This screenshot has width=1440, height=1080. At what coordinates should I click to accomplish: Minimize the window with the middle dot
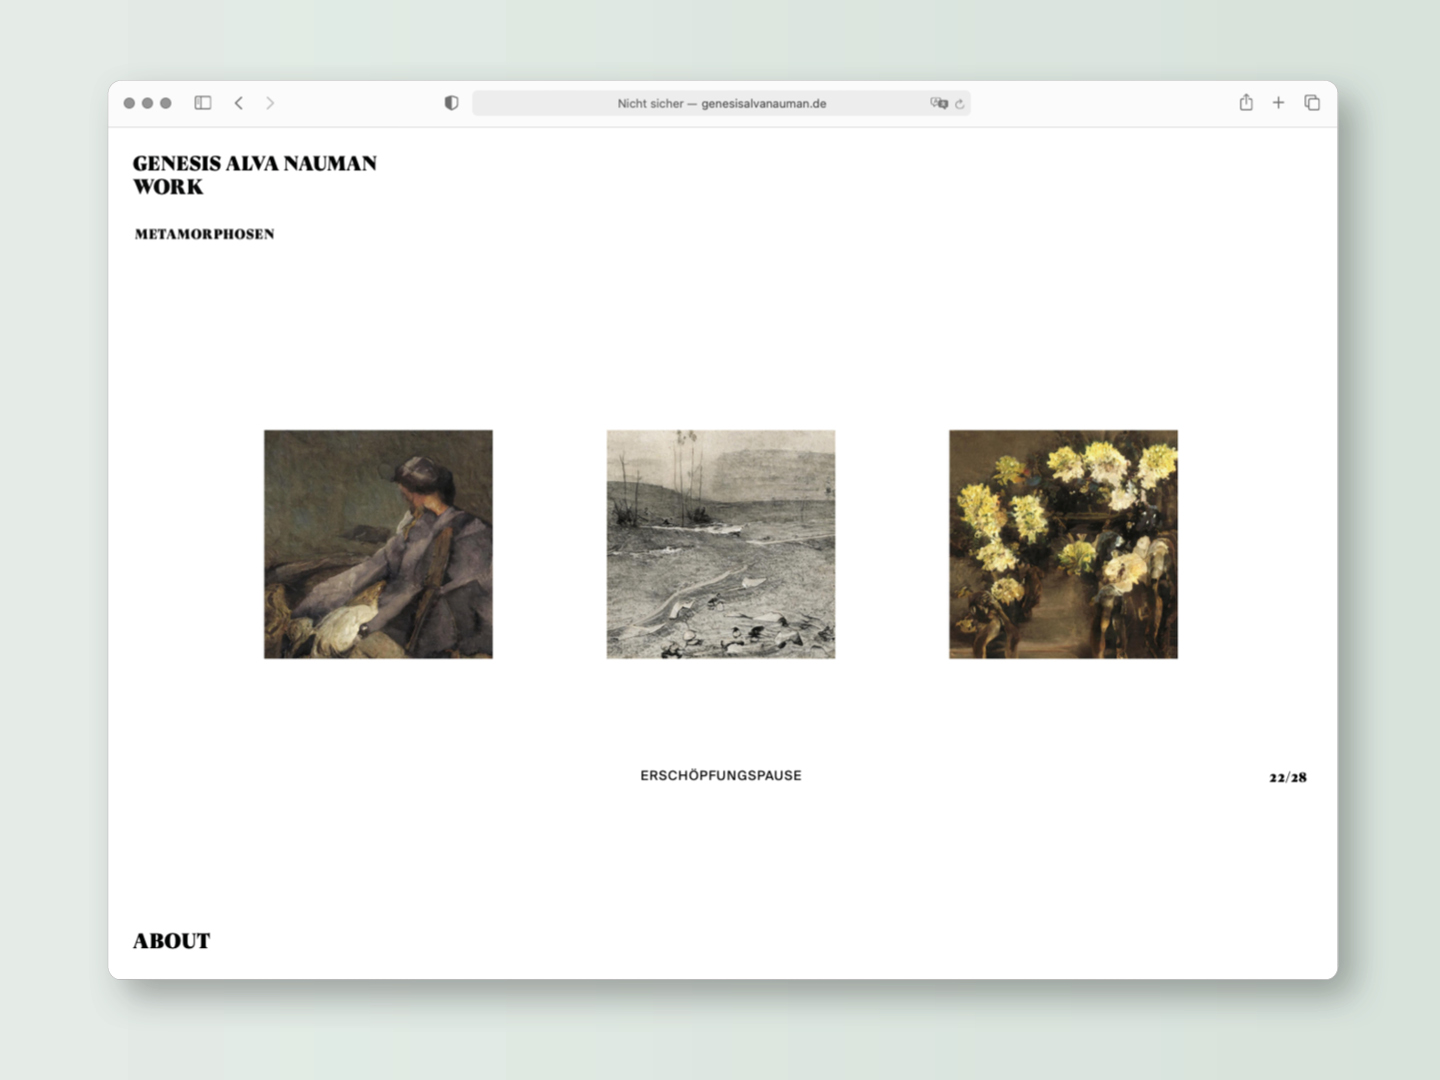(x=148, y=103)
